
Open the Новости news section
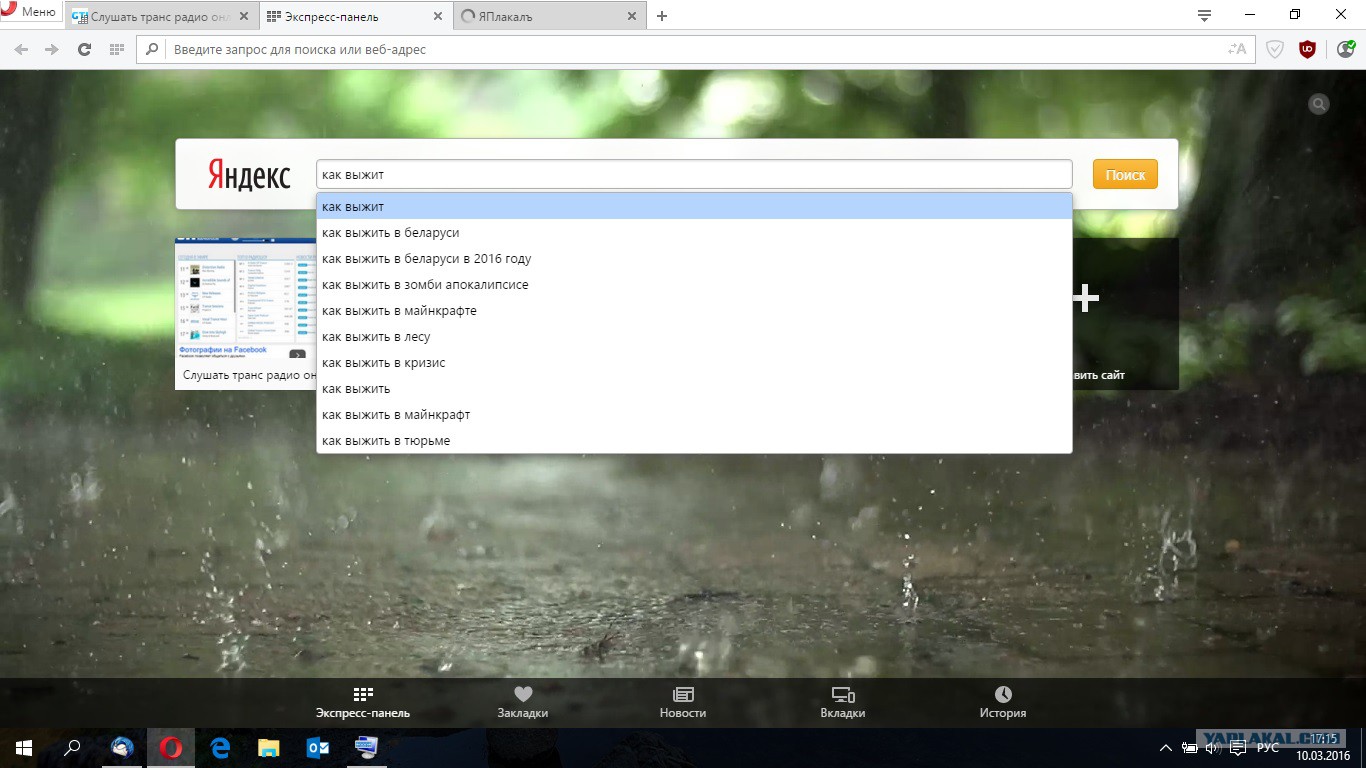tap(683, 703)
